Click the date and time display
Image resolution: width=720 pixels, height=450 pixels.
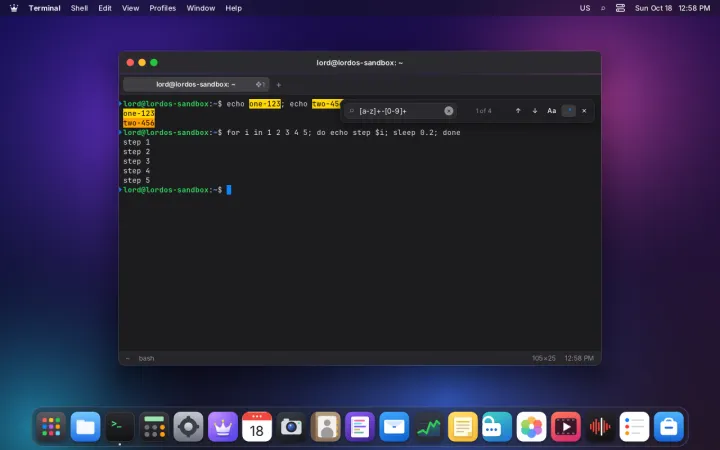[x=672, y=8]
